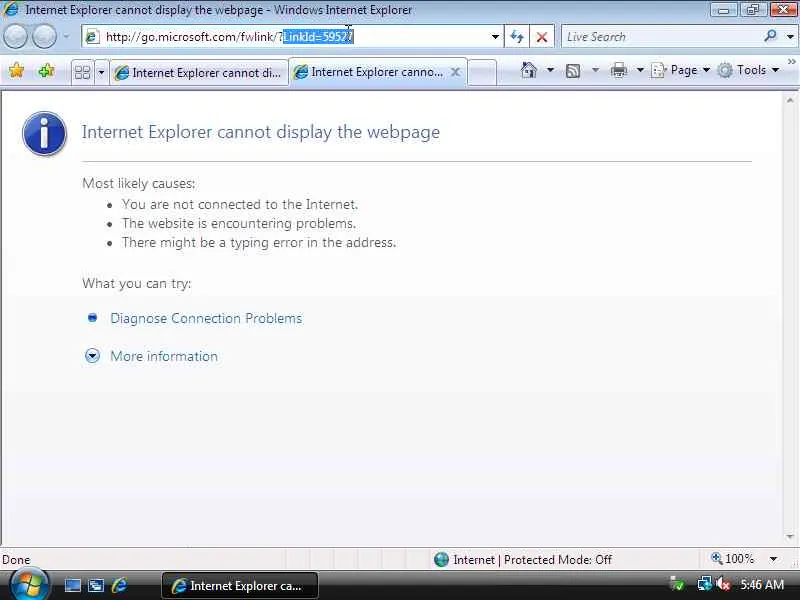The height and width of the screenshot is (600, 800).
Task: Click the Print icon
Action: pyautogui.click(x=618, y=70)
